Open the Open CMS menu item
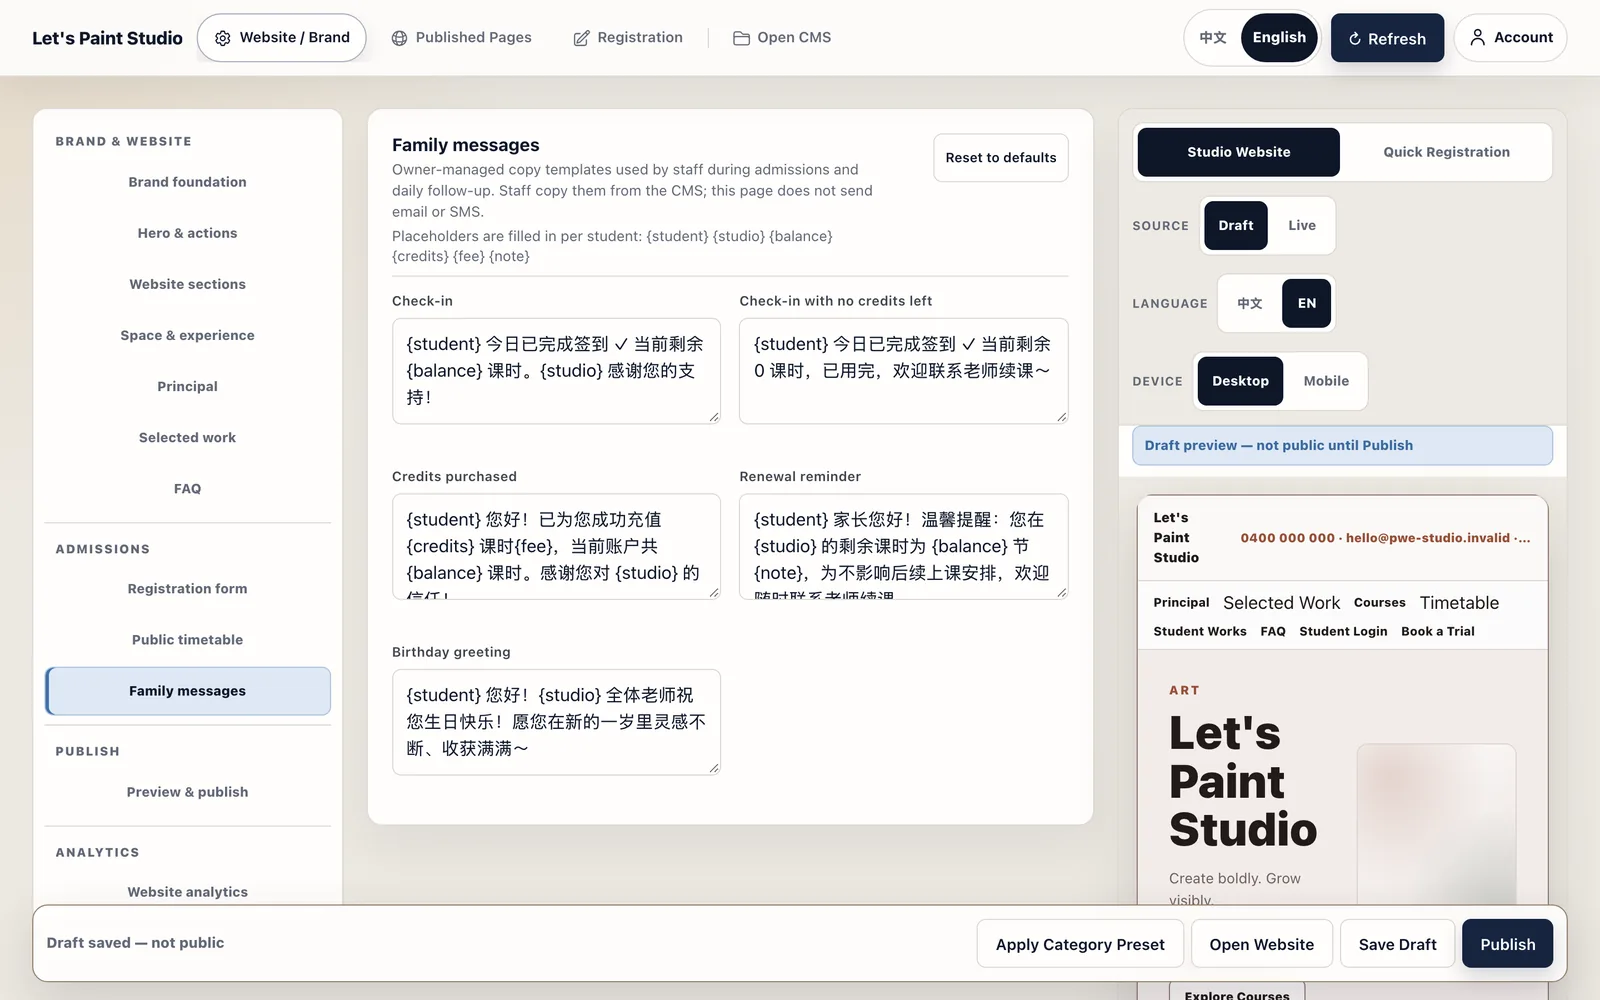This screenshot has width=1600, height=1000. [x=782, y=38]
